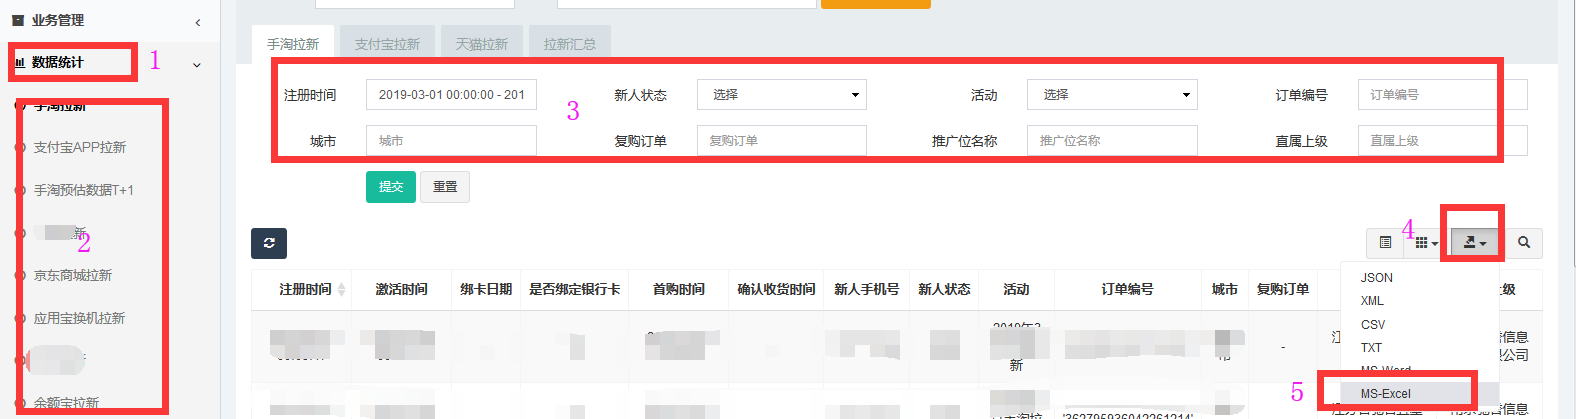
Task: Sort by 注册时间 column arrows
Action: [x=341, y=289]
